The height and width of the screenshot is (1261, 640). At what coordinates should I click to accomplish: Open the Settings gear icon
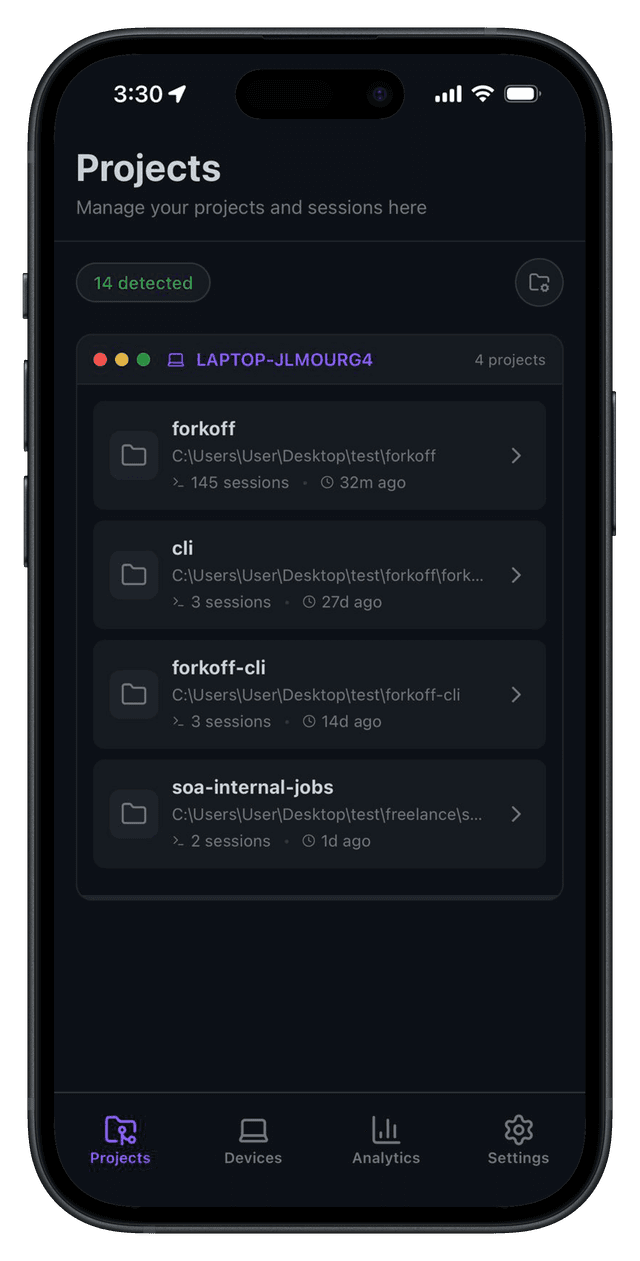click(518, 1130)
